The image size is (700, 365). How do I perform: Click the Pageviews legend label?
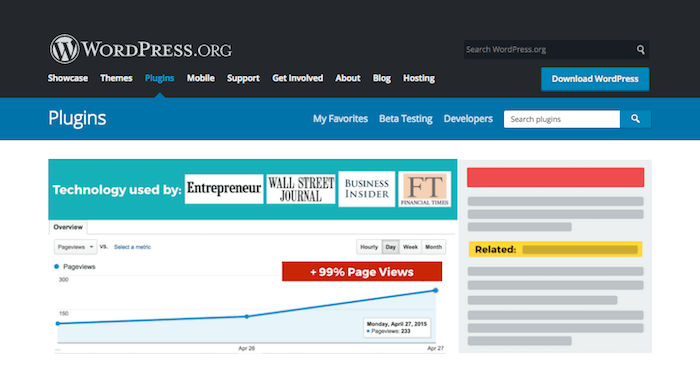point(79,266)
